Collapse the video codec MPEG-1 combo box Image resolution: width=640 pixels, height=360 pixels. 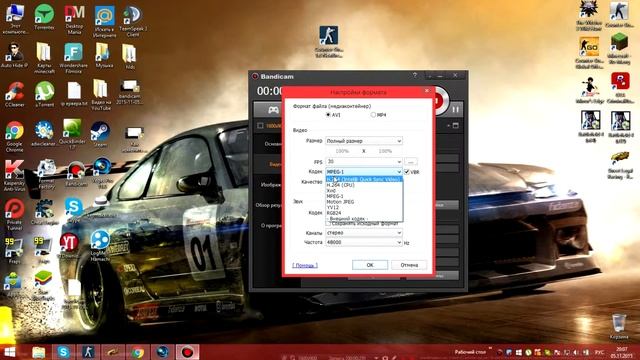tap(364, 172)
